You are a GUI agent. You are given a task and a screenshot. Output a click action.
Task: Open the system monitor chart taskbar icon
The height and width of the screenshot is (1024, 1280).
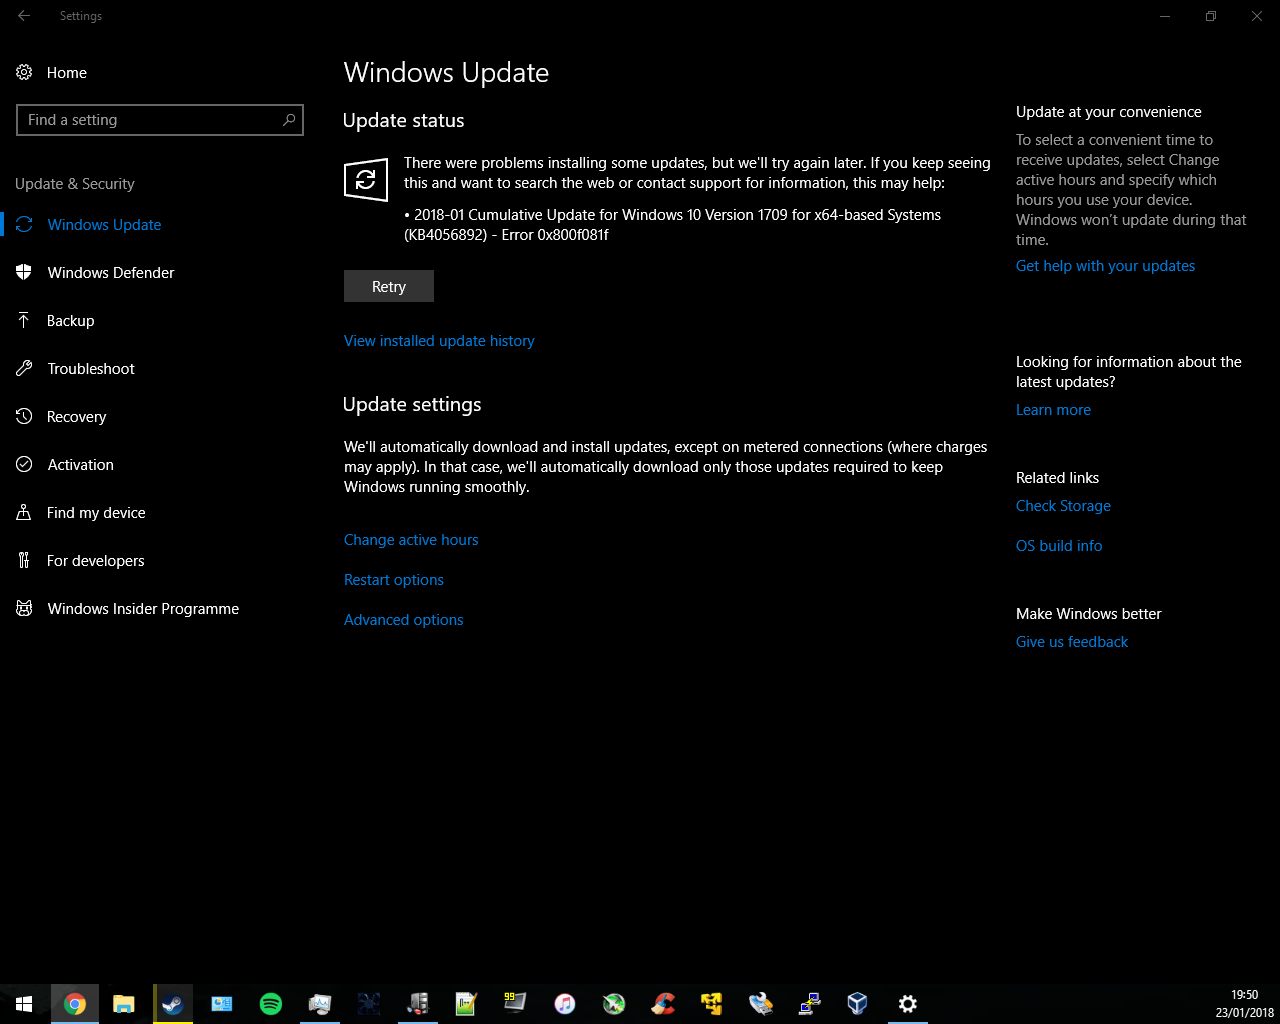click(319, 1004)
